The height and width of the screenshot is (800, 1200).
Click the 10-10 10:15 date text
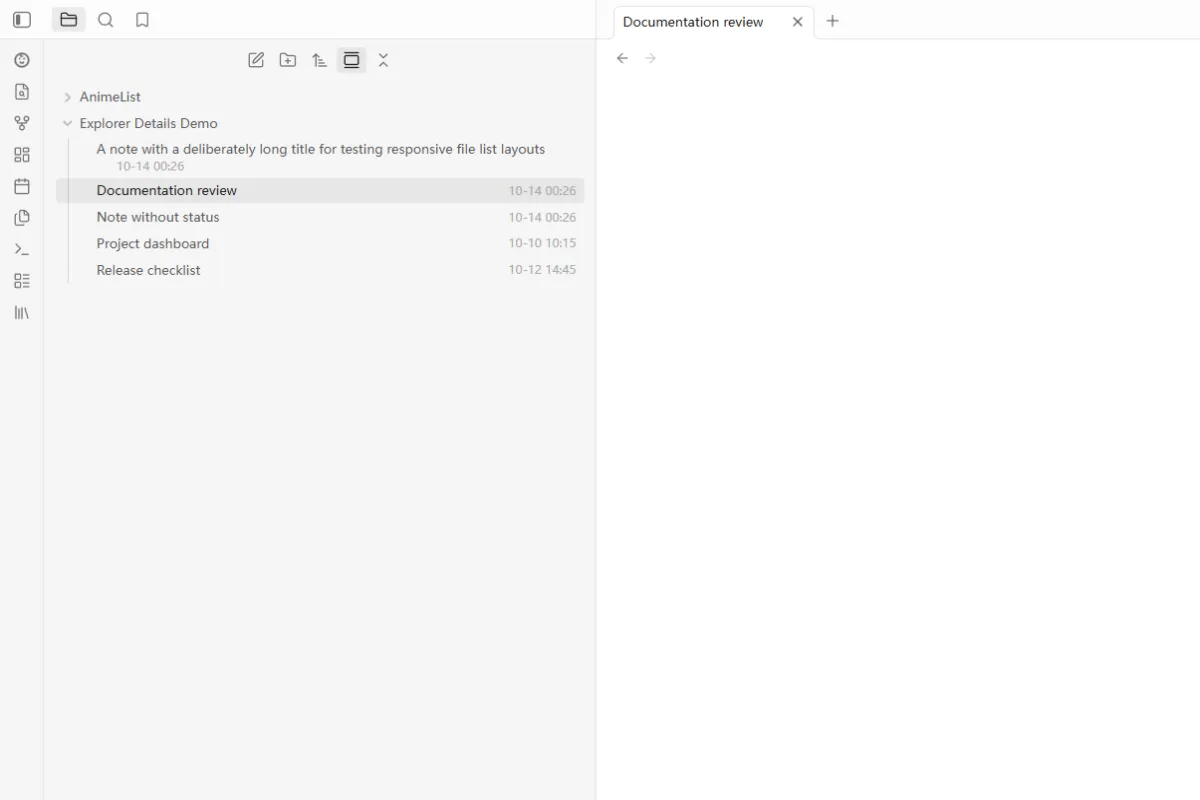pos(542,243)
